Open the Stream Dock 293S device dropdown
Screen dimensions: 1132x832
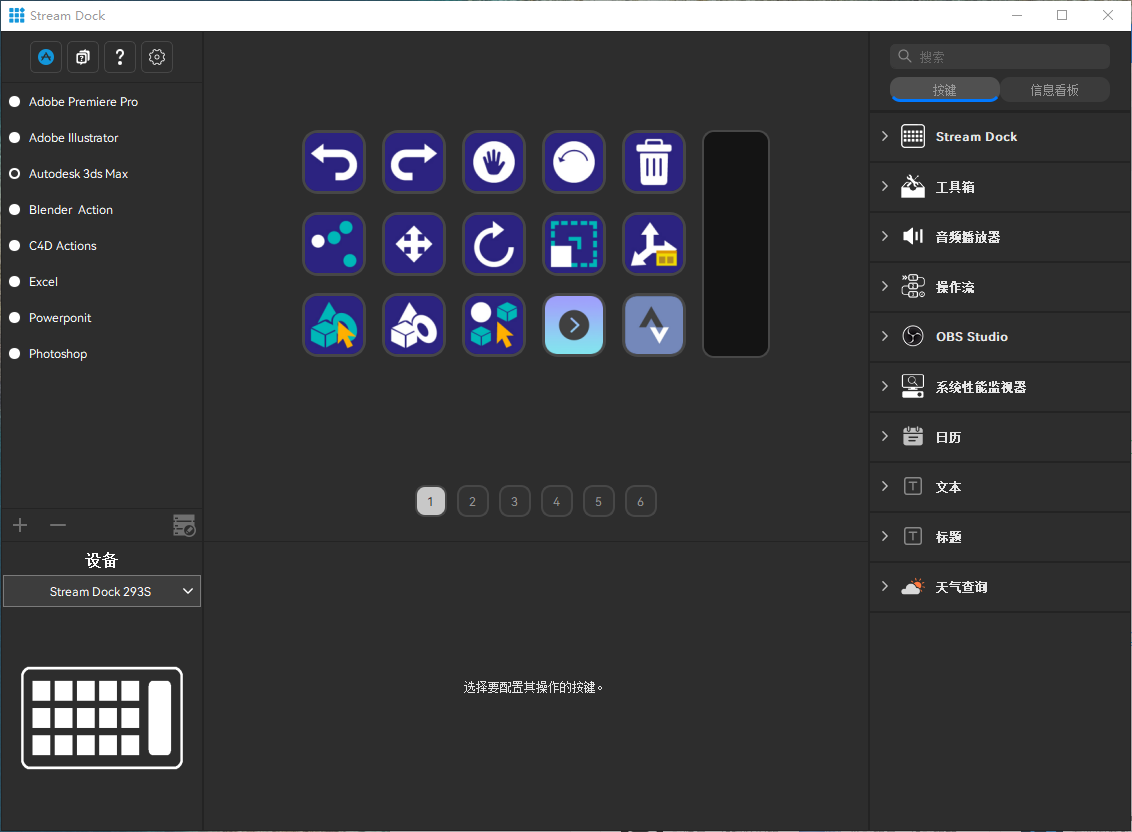point(102,592)
